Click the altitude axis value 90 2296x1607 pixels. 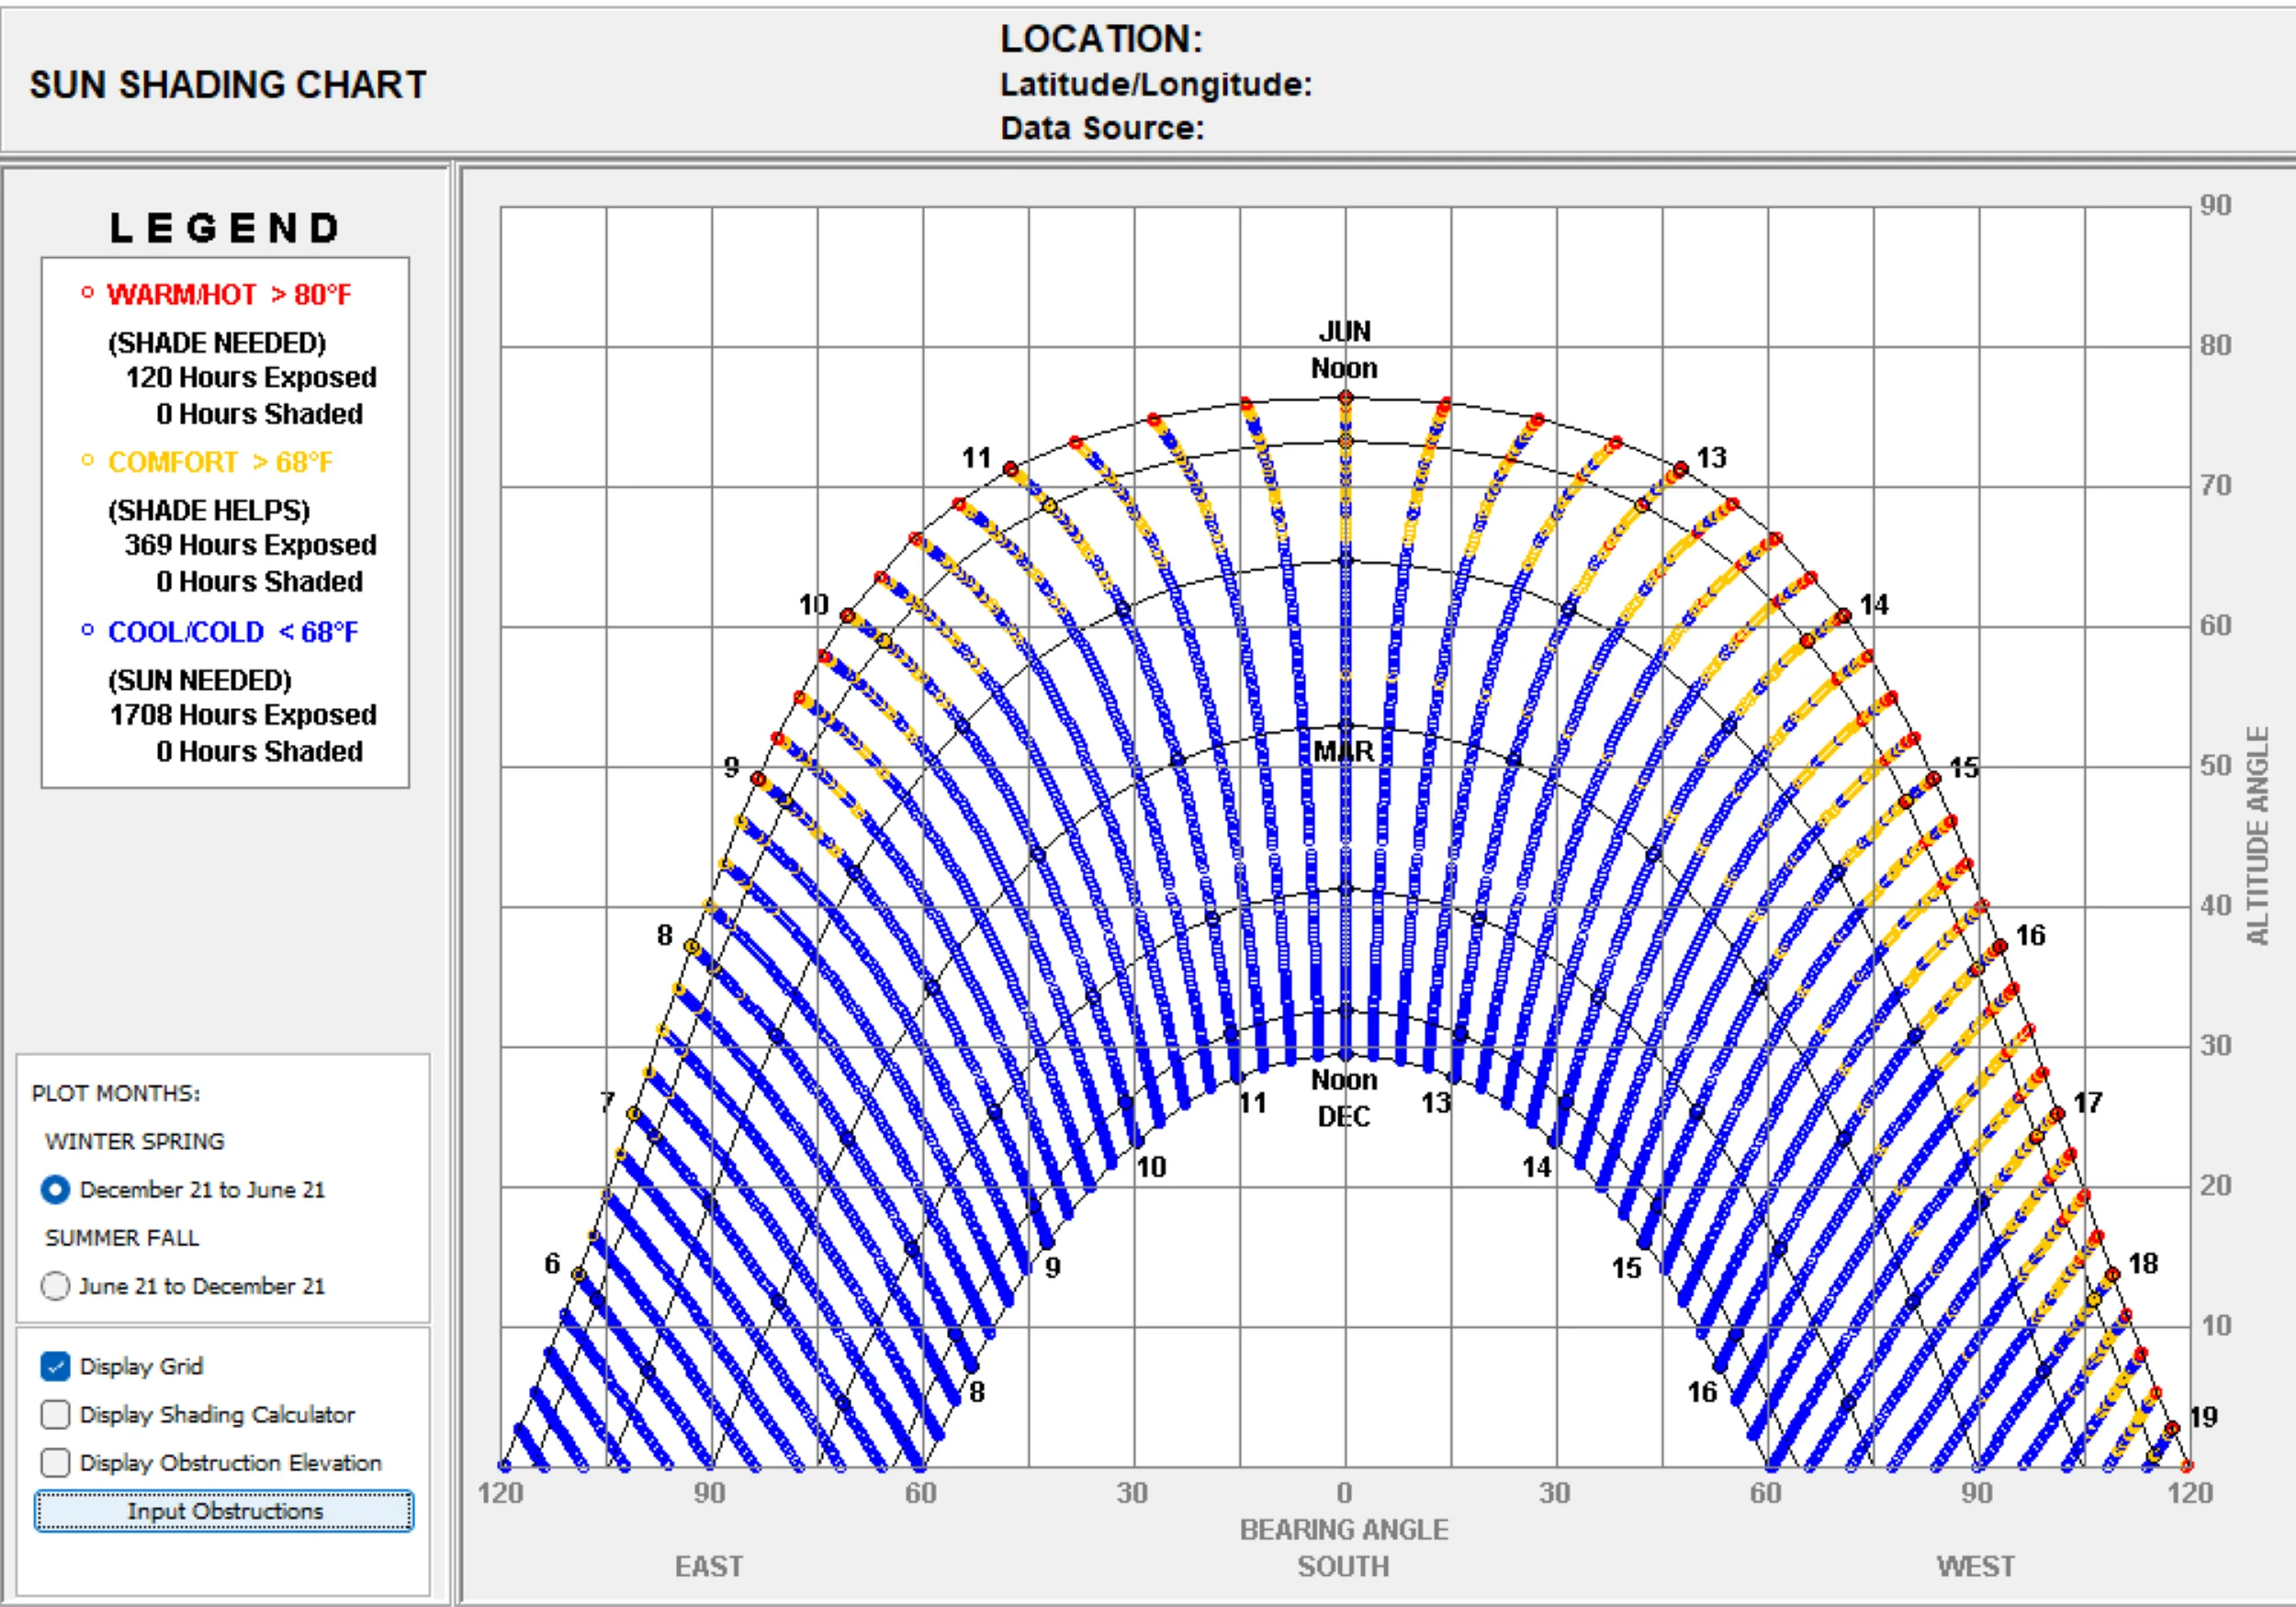click(x=2215, y=205)
